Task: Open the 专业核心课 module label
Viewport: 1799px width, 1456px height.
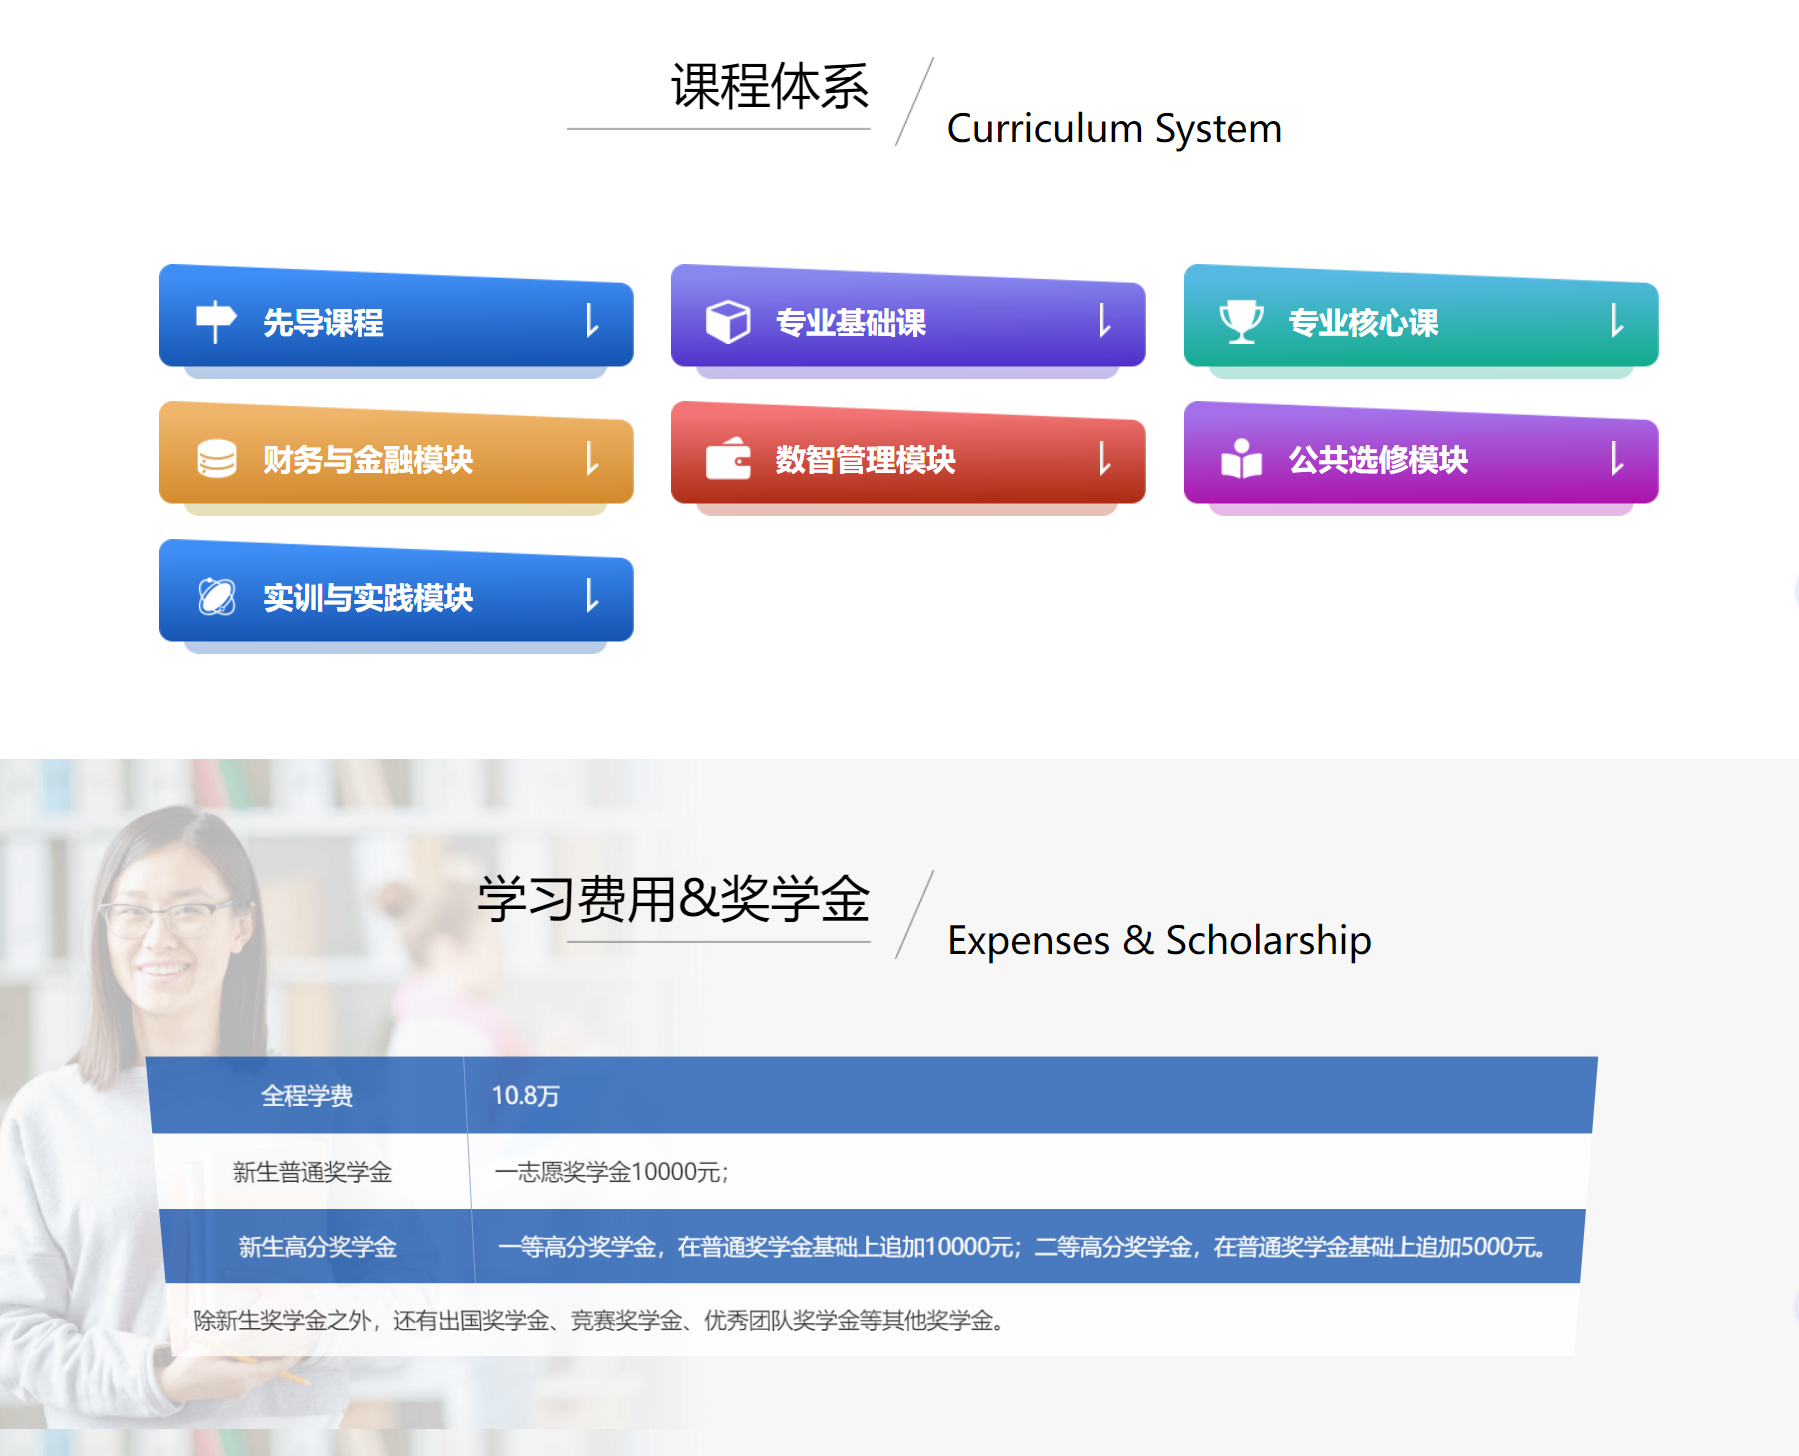Action: (x=1364, y=322)
